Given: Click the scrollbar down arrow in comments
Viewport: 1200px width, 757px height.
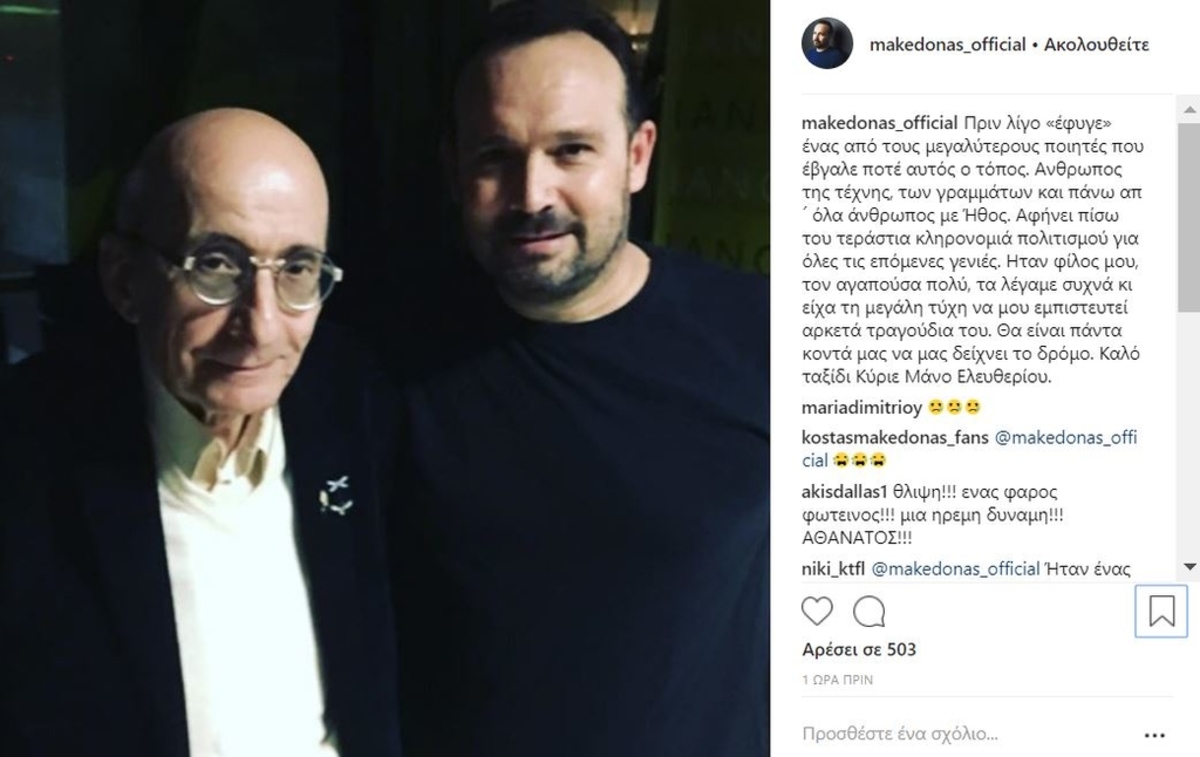Looking at the screenshot, I should tap(1190, 567).
